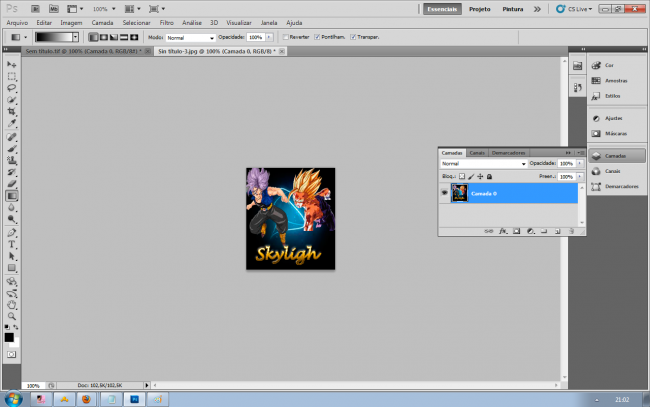Select the Move tool
This screenshot has width=650, height=407.
coord(12,65)
